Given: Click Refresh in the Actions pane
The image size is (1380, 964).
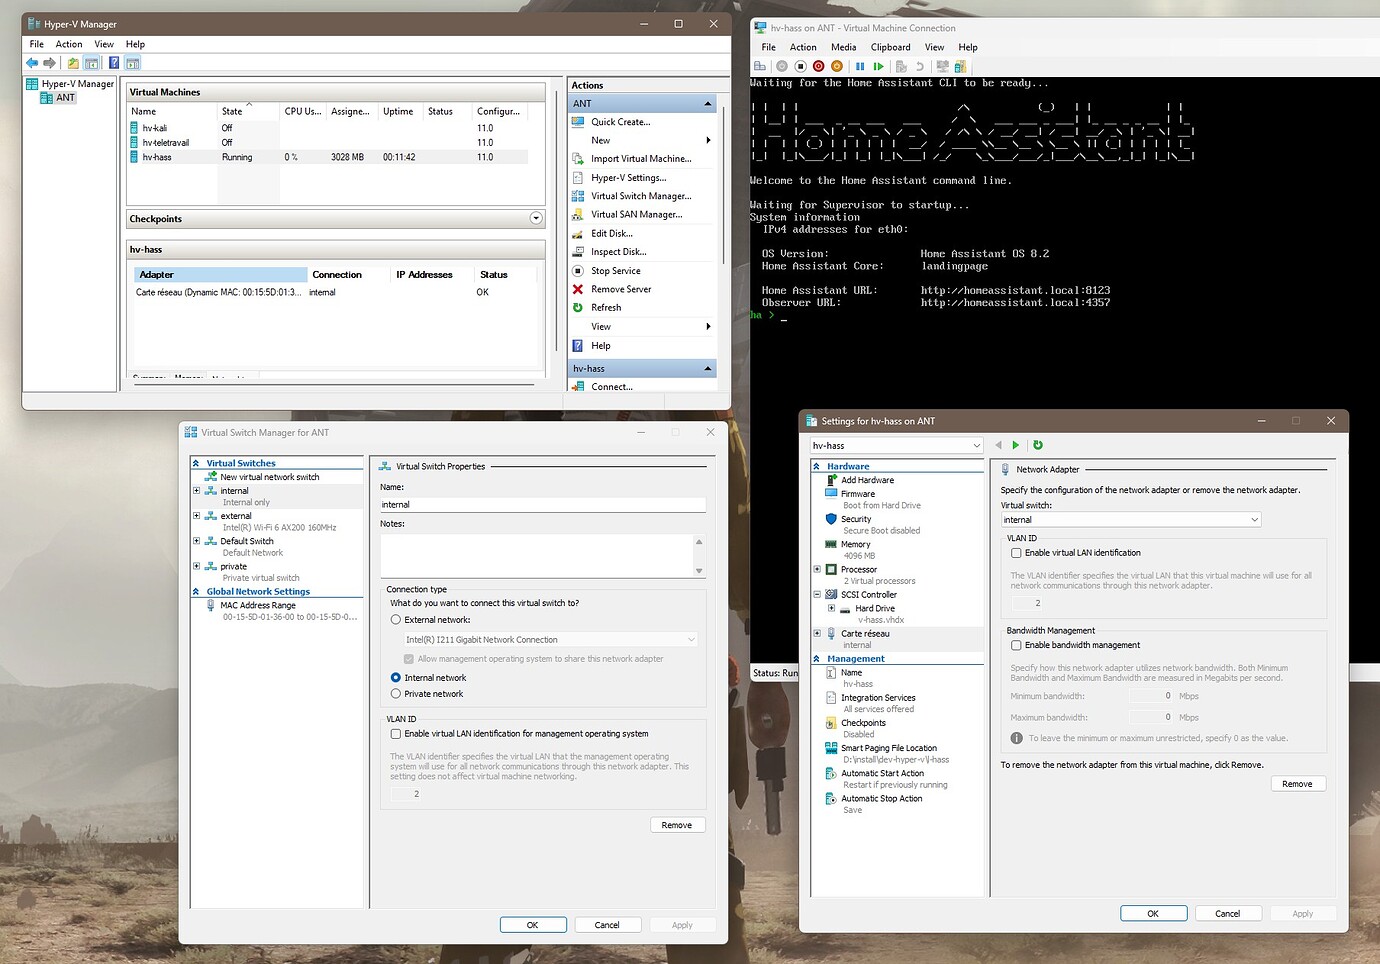Looking at the screenshot, I should pyautogui.click(x=606, y=307).
